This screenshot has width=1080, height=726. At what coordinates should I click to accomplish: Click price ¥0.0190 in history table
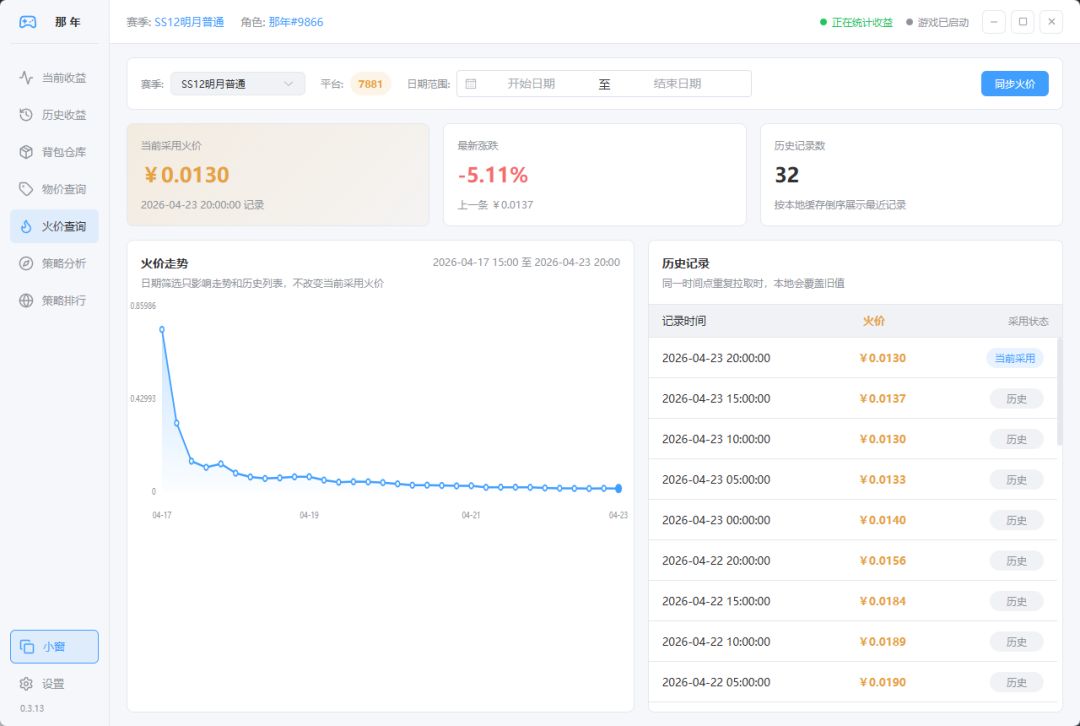(882, 683)
